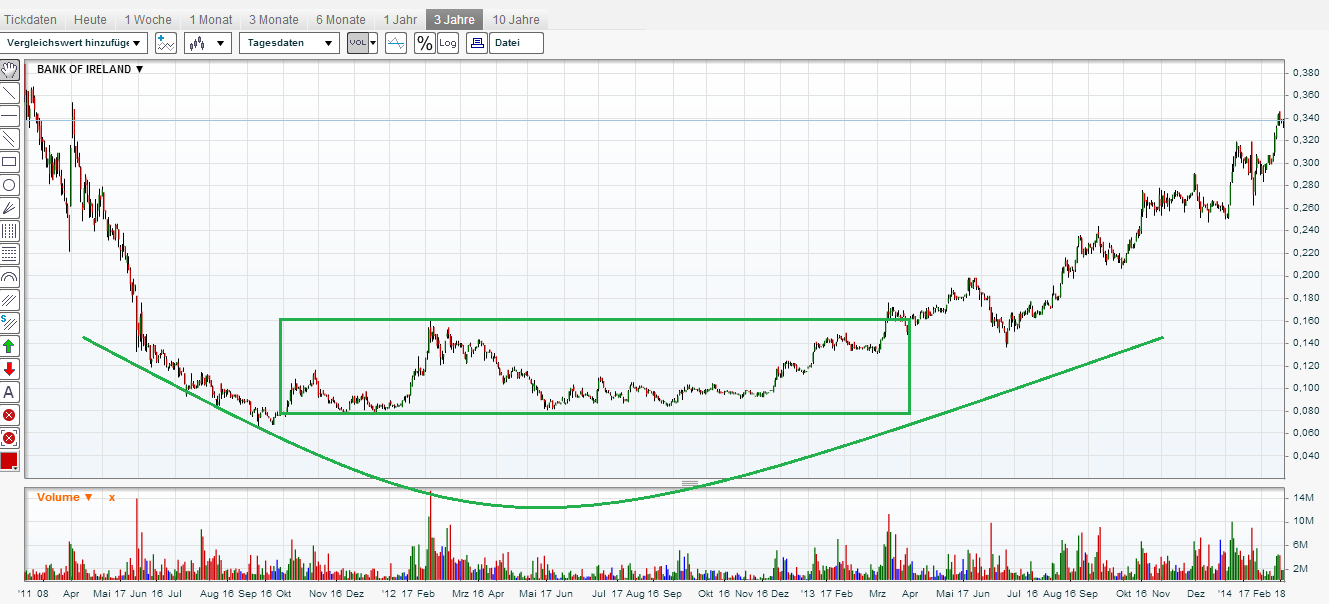This screenshot has width=1329, height=604.
Task: Open the Tagesdaten interval dropdown
Action: coord(289,43)
